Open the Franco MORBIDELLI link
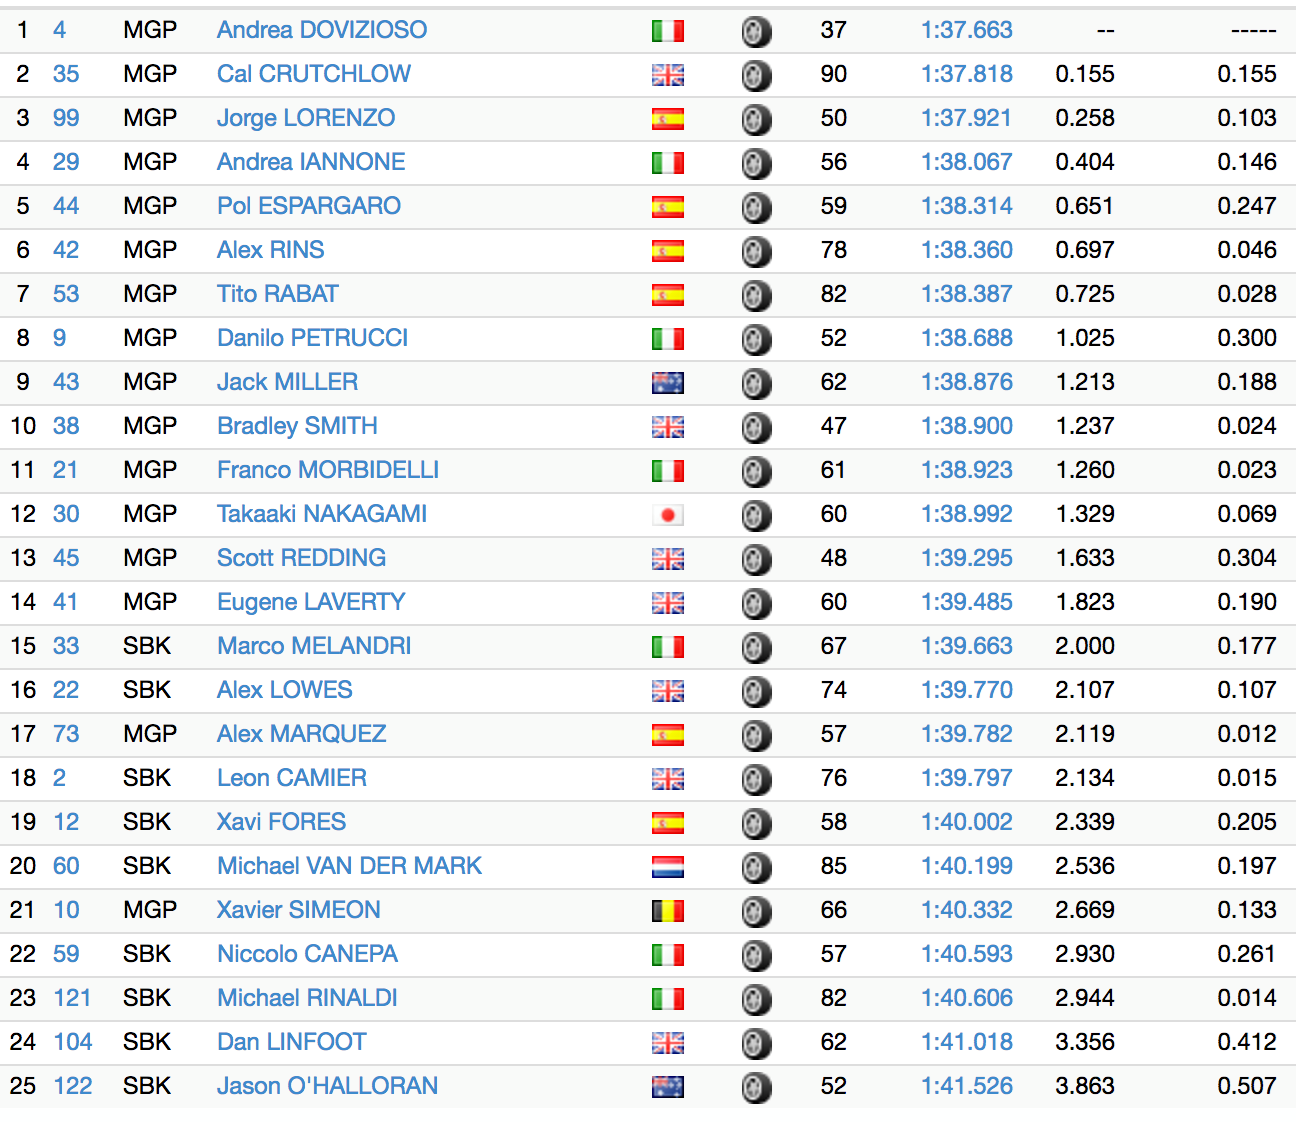This screenshot has height=1122, width=1296. [328, 470]
